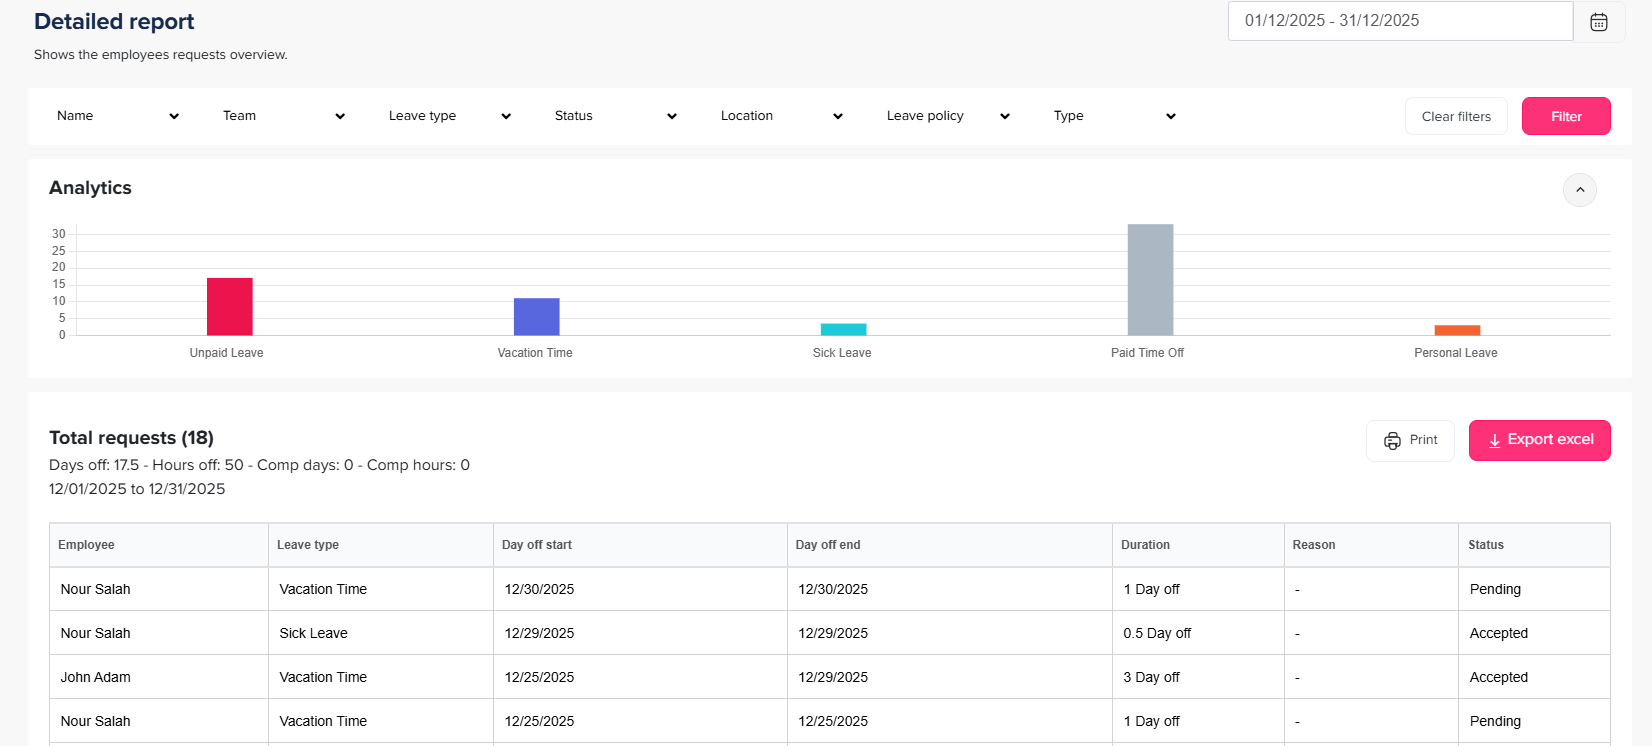Apply filters with the Filter button
Image resolution: width=1652 pixels, height=746 pixels.
[1565, 116]
